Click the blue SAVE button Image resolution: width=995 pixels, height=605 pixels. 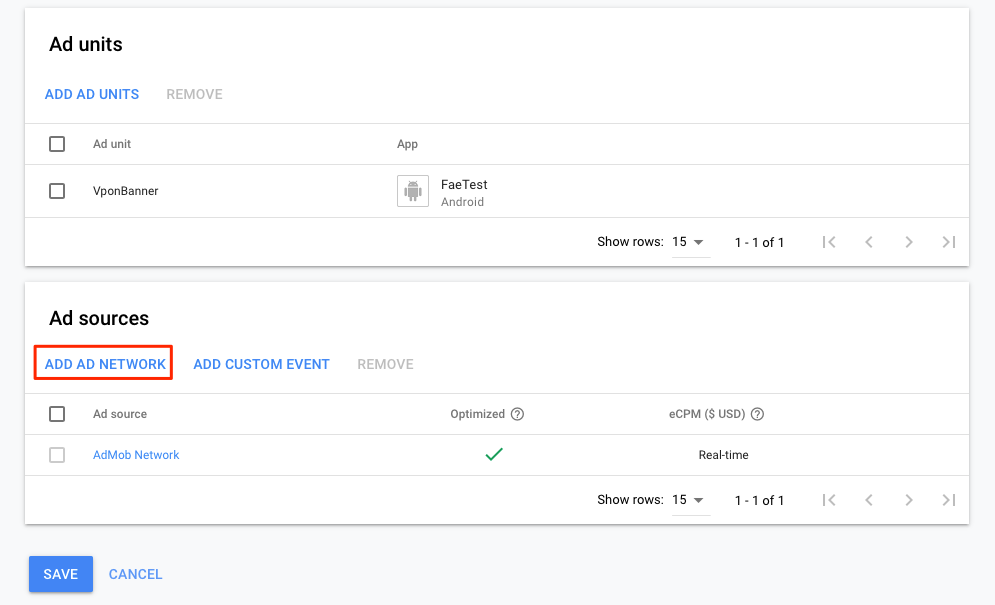pos(61,574)
